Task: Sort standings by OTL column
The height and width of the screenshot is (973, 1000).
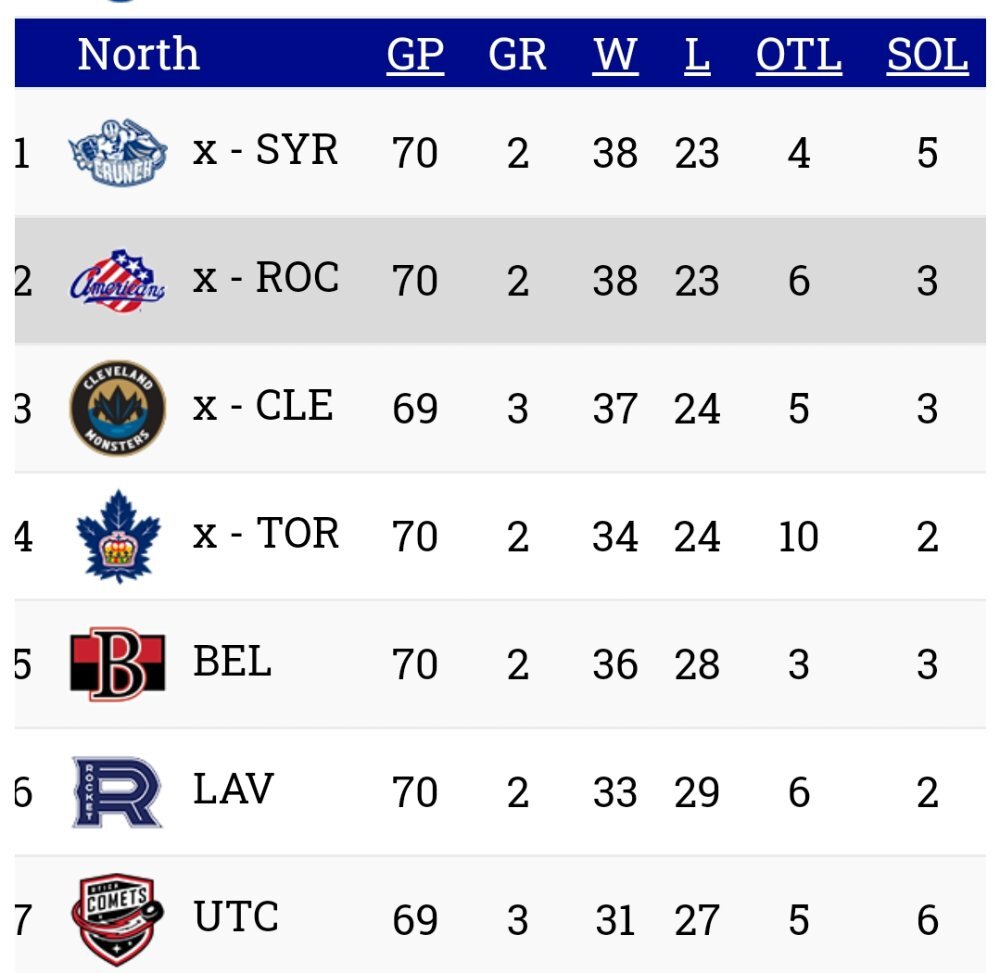Action: pos(799,55)
